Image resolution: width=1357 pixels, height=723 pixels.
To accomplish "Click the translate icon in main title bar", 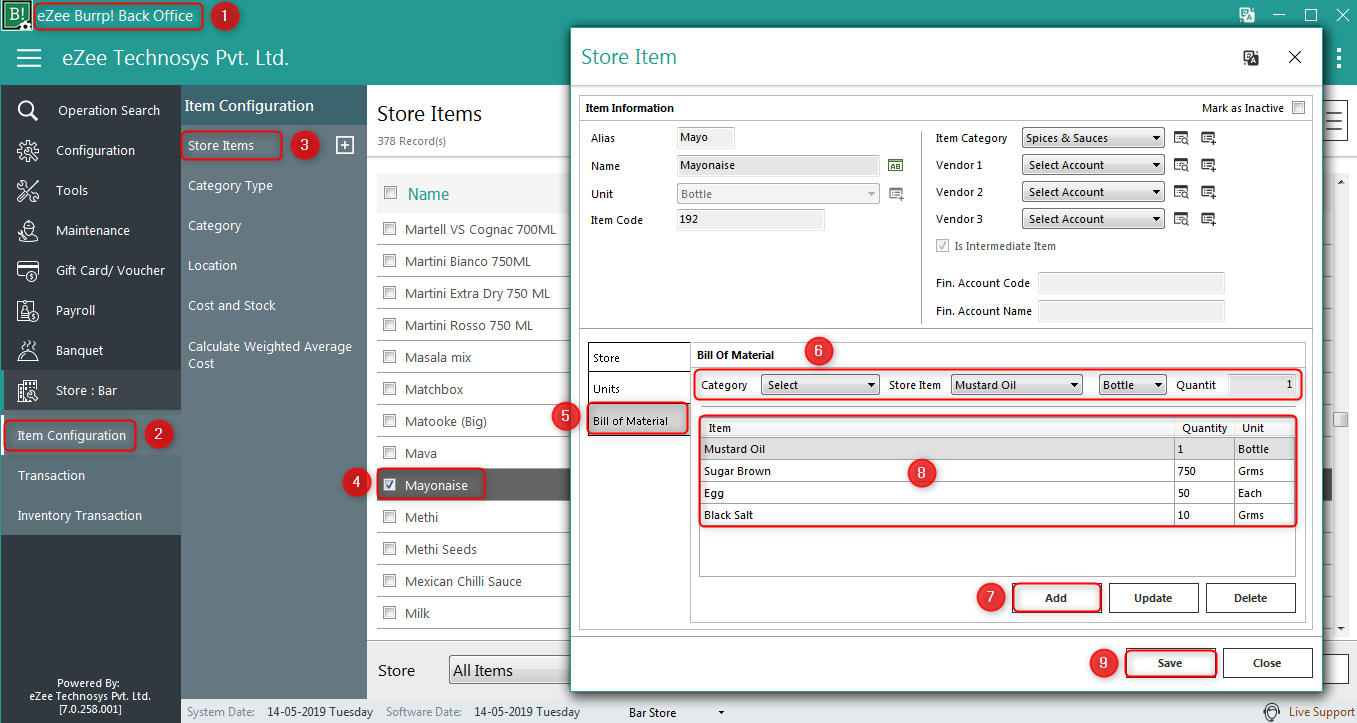I will click(x=1247, y=15).
